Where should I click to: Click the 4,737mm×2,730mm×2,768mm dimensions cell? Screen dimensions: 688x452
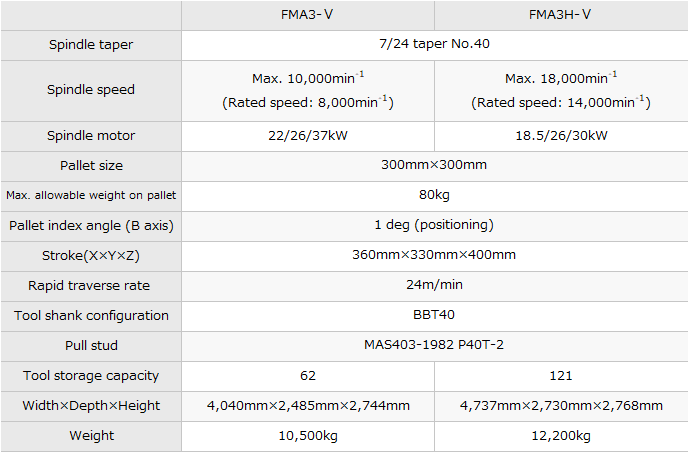click(x=560, y=406)
